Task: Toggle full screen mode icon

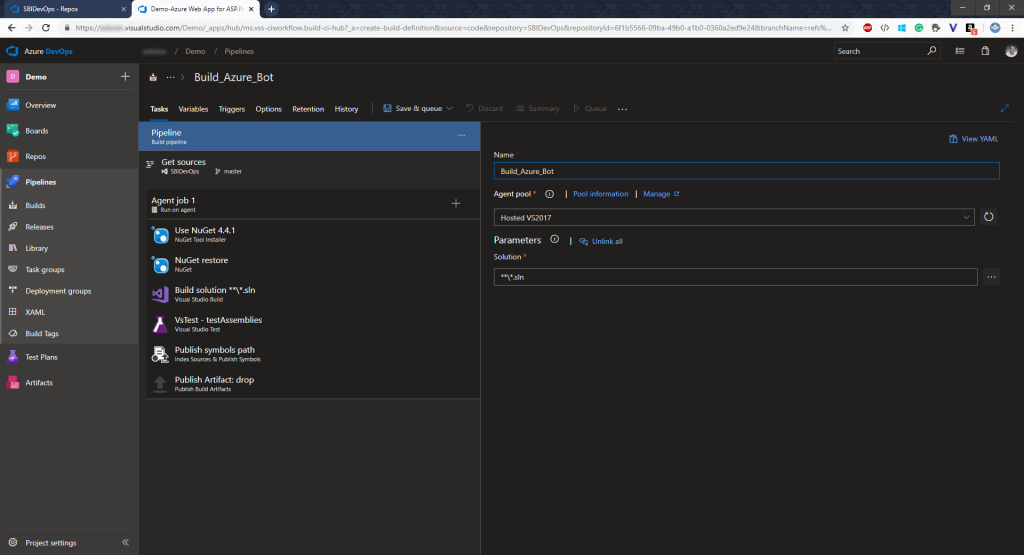Action: pyautogui.click(x=1004, y=108)
